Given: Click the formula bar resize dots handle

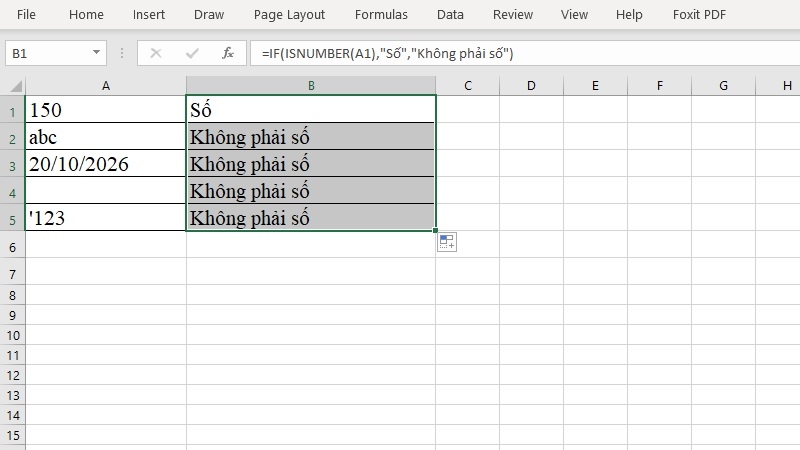Looking at the screenshot, I should tap(122, 53).
